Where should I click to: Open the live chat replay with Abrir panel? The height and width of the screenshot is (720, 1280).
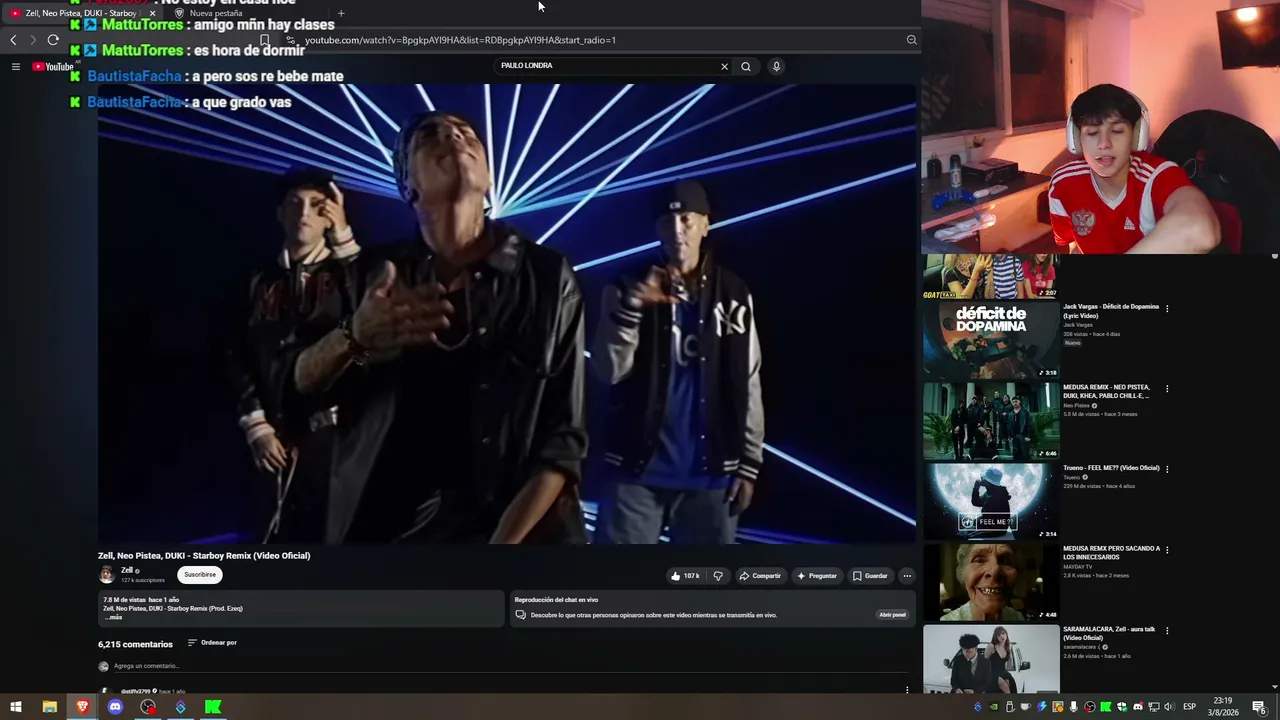(x=892, y=615)
